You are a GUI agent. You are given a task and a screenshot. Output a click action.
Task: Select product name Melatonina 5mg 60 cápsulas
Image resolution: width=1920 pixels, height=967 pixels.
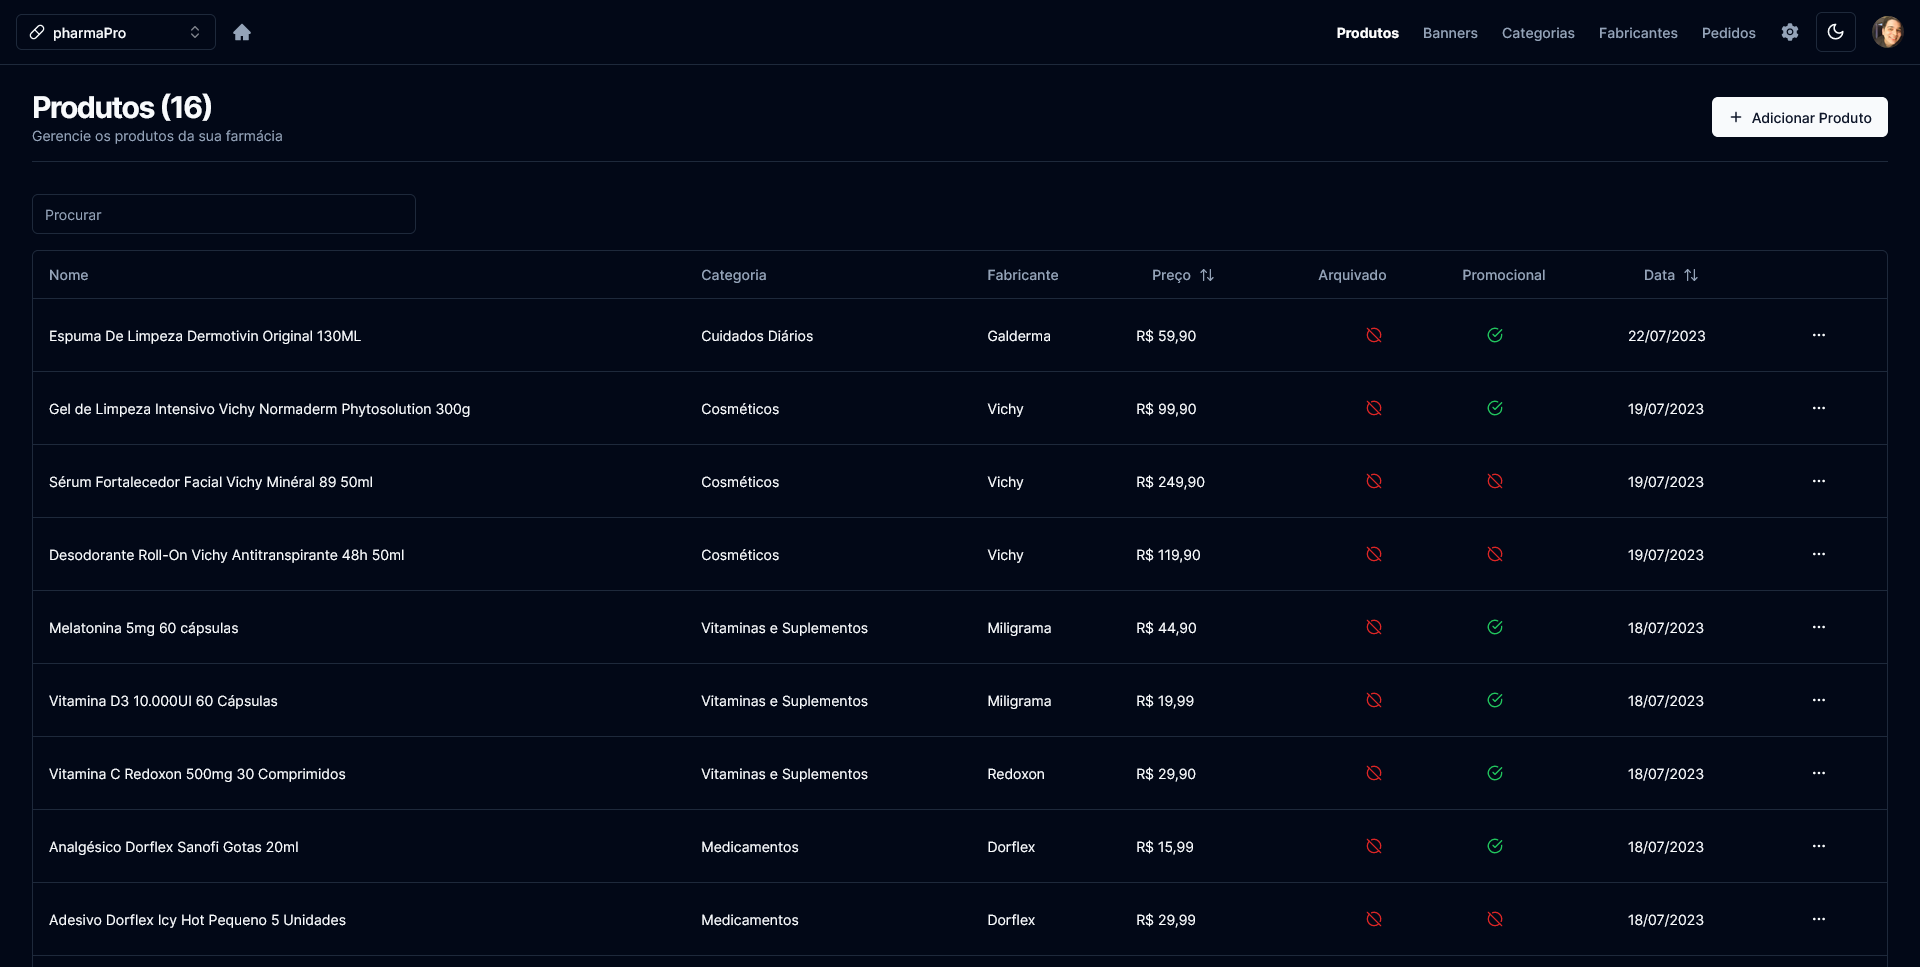click(144, 628)
